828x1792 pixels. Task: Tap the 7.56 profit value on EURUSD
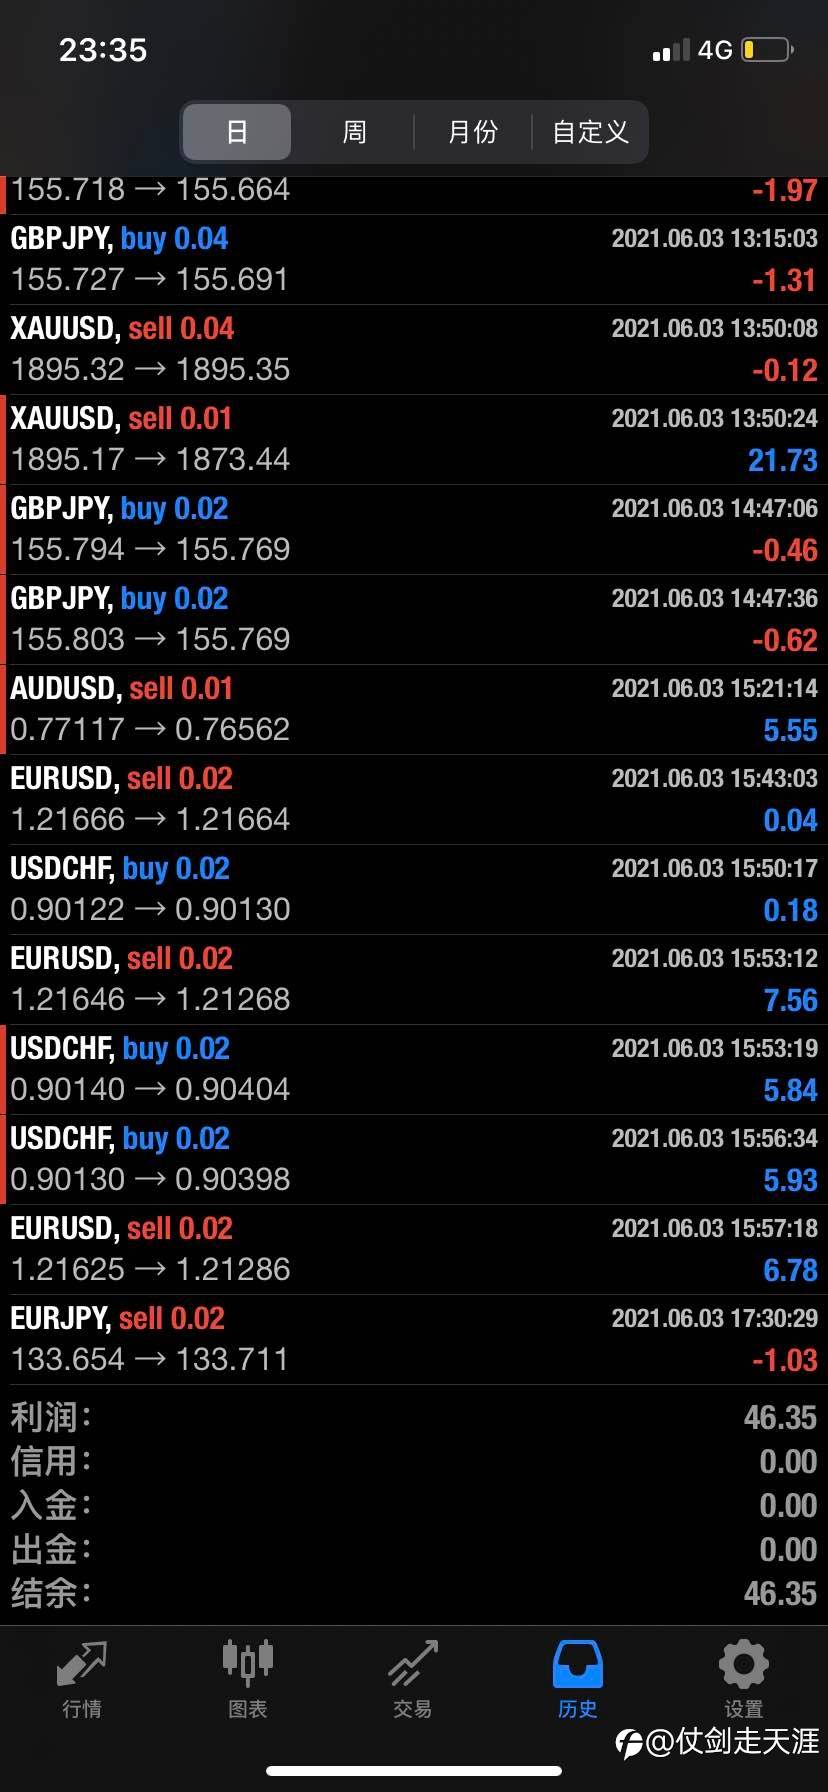coord(790,1000)
